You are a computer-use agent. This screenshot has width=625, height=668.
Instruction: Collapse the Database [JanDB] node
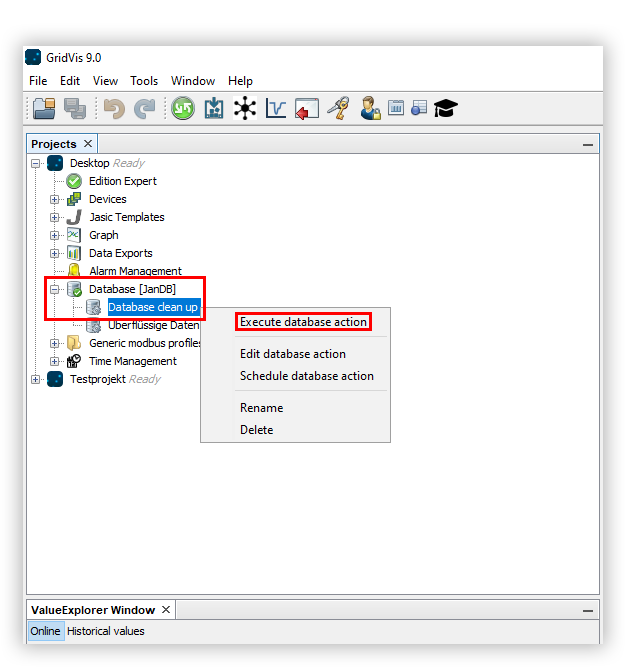[x=55, y=289]
